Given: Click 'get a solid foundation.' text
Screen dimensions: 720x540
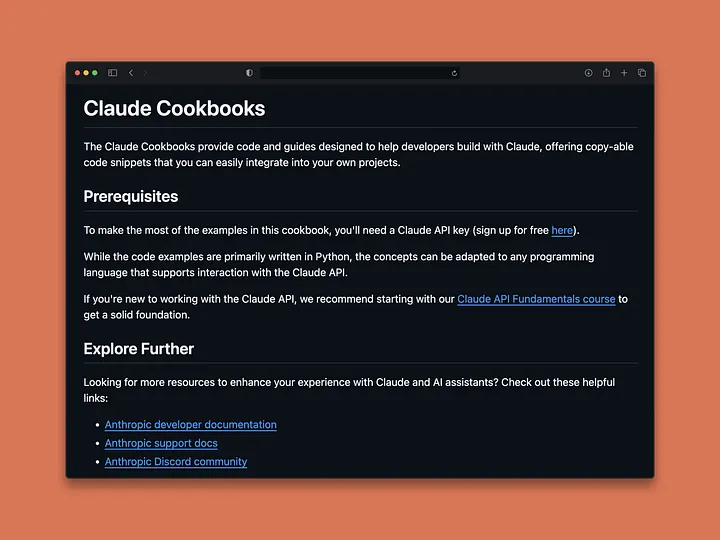Looking at the screenshot, I should (137, 315).
